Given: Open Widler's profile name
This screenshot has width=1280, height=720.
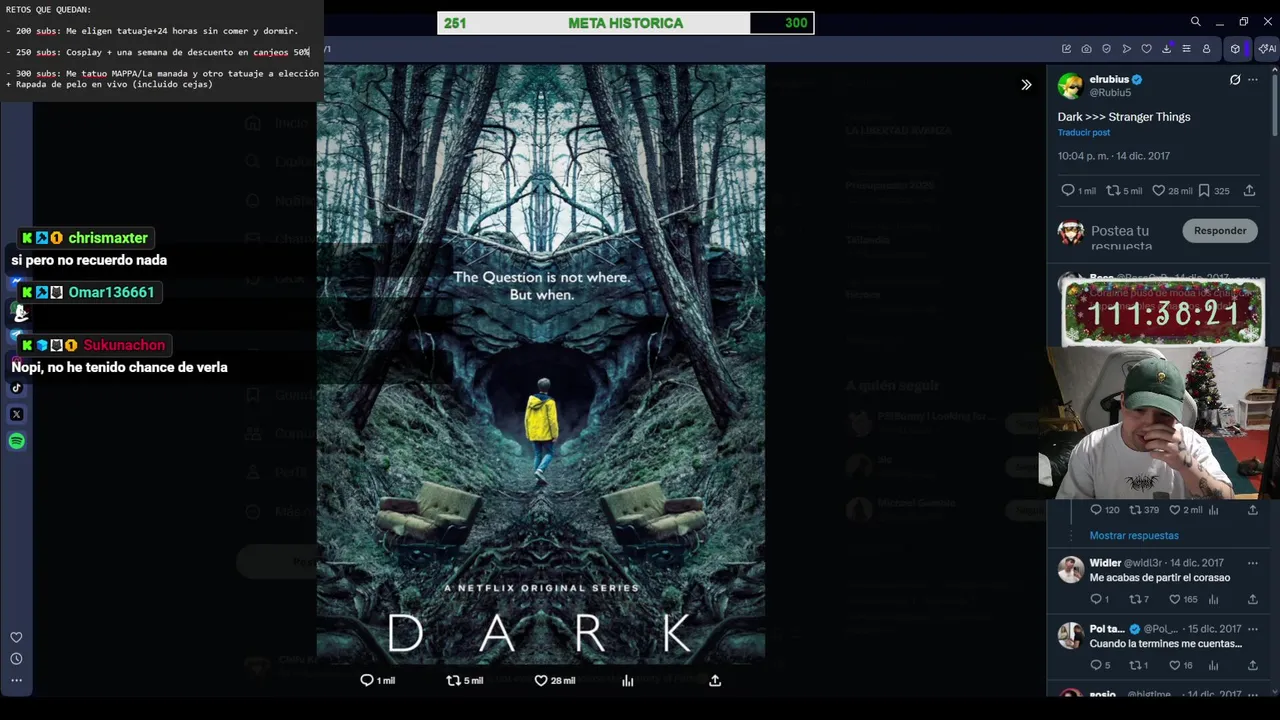Looking at the screenshot, I should pos(1105,563).
